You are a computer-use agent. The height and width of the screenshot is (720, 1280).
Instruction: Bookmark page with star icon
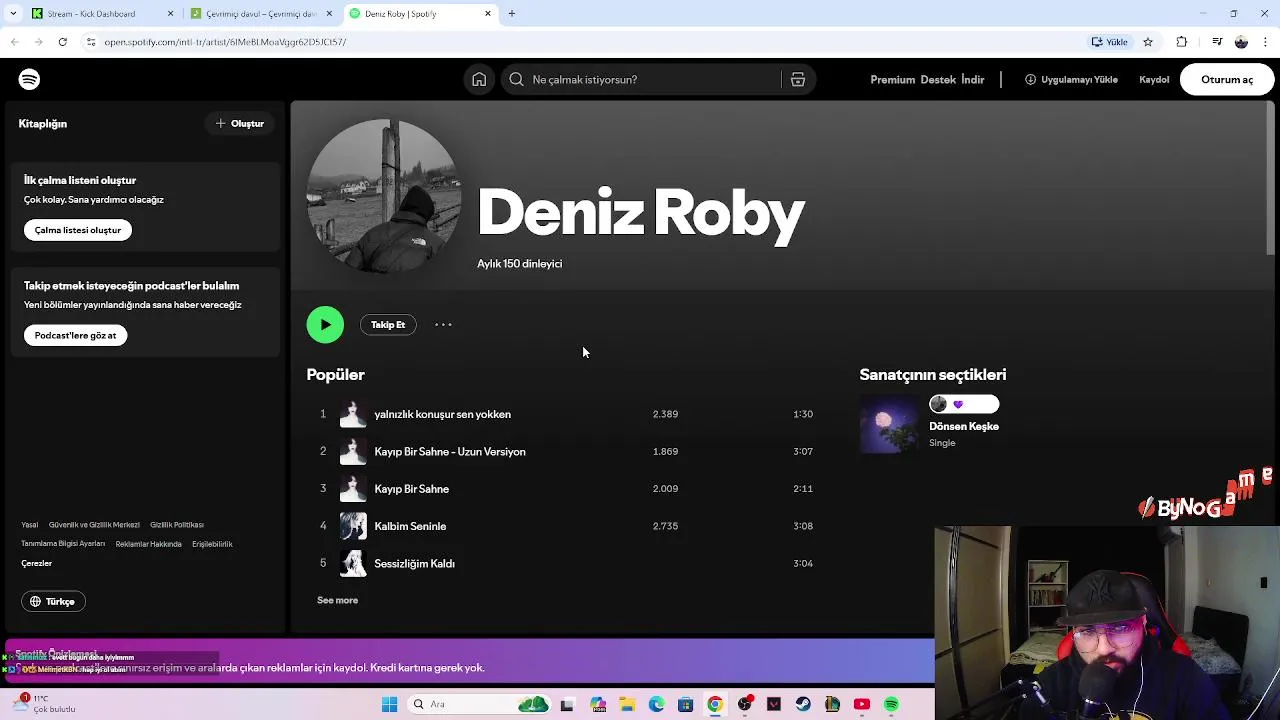click(x=1148, y=42)
